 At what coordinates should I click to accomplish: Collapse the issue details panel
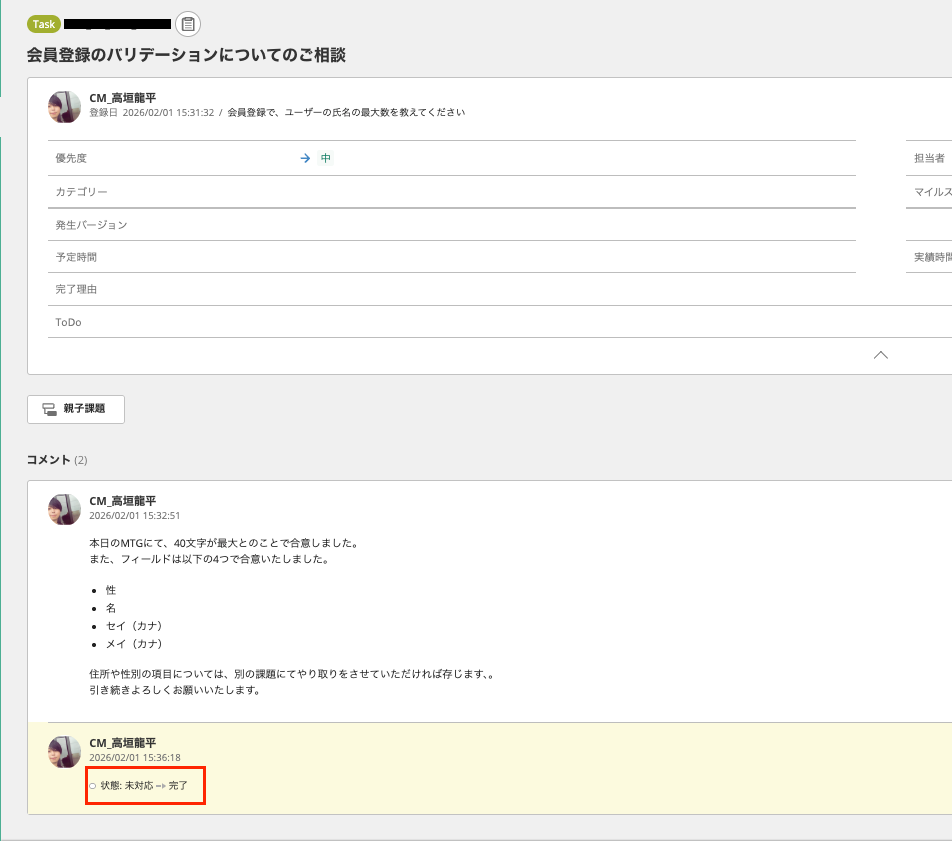click(880, 355)
